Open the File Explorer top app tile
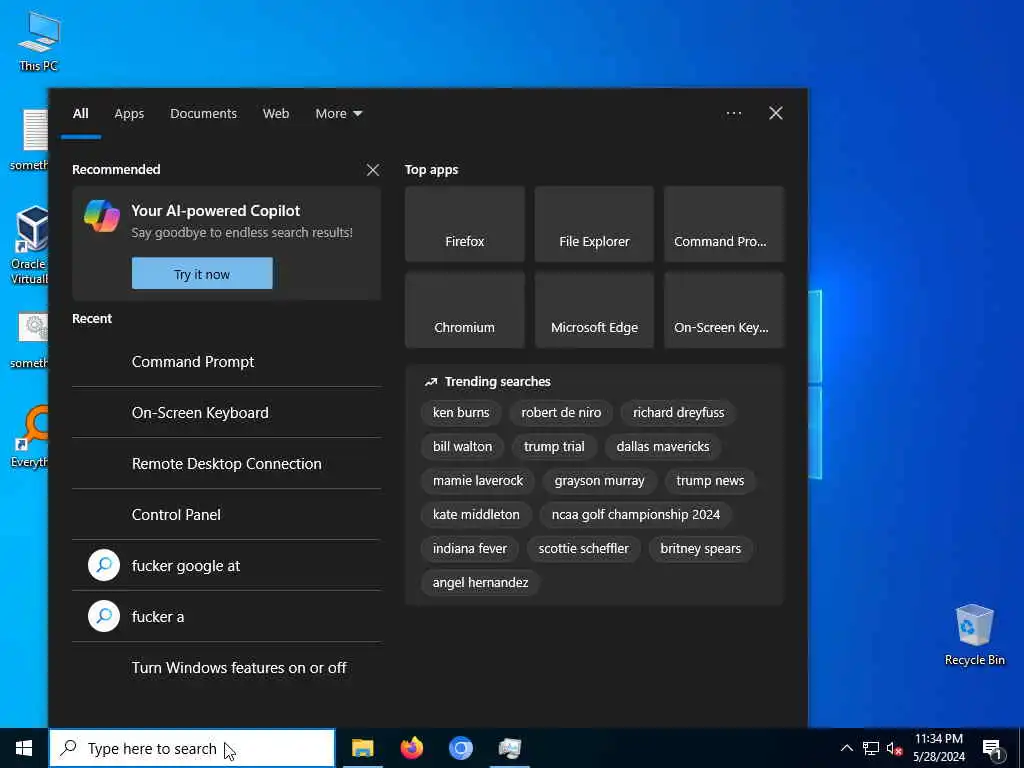The height and width of the screenshot is (768, 1024). [x=594, y=224]
